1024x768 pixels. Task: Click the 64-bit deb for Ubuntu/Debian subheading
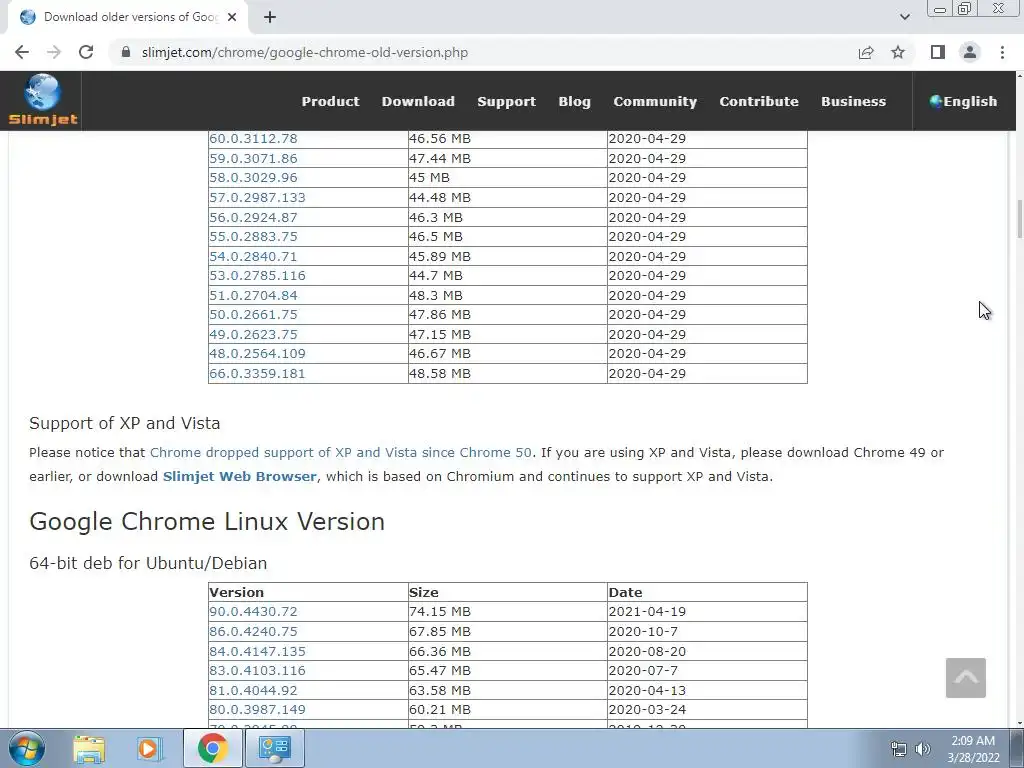point(148,563)
